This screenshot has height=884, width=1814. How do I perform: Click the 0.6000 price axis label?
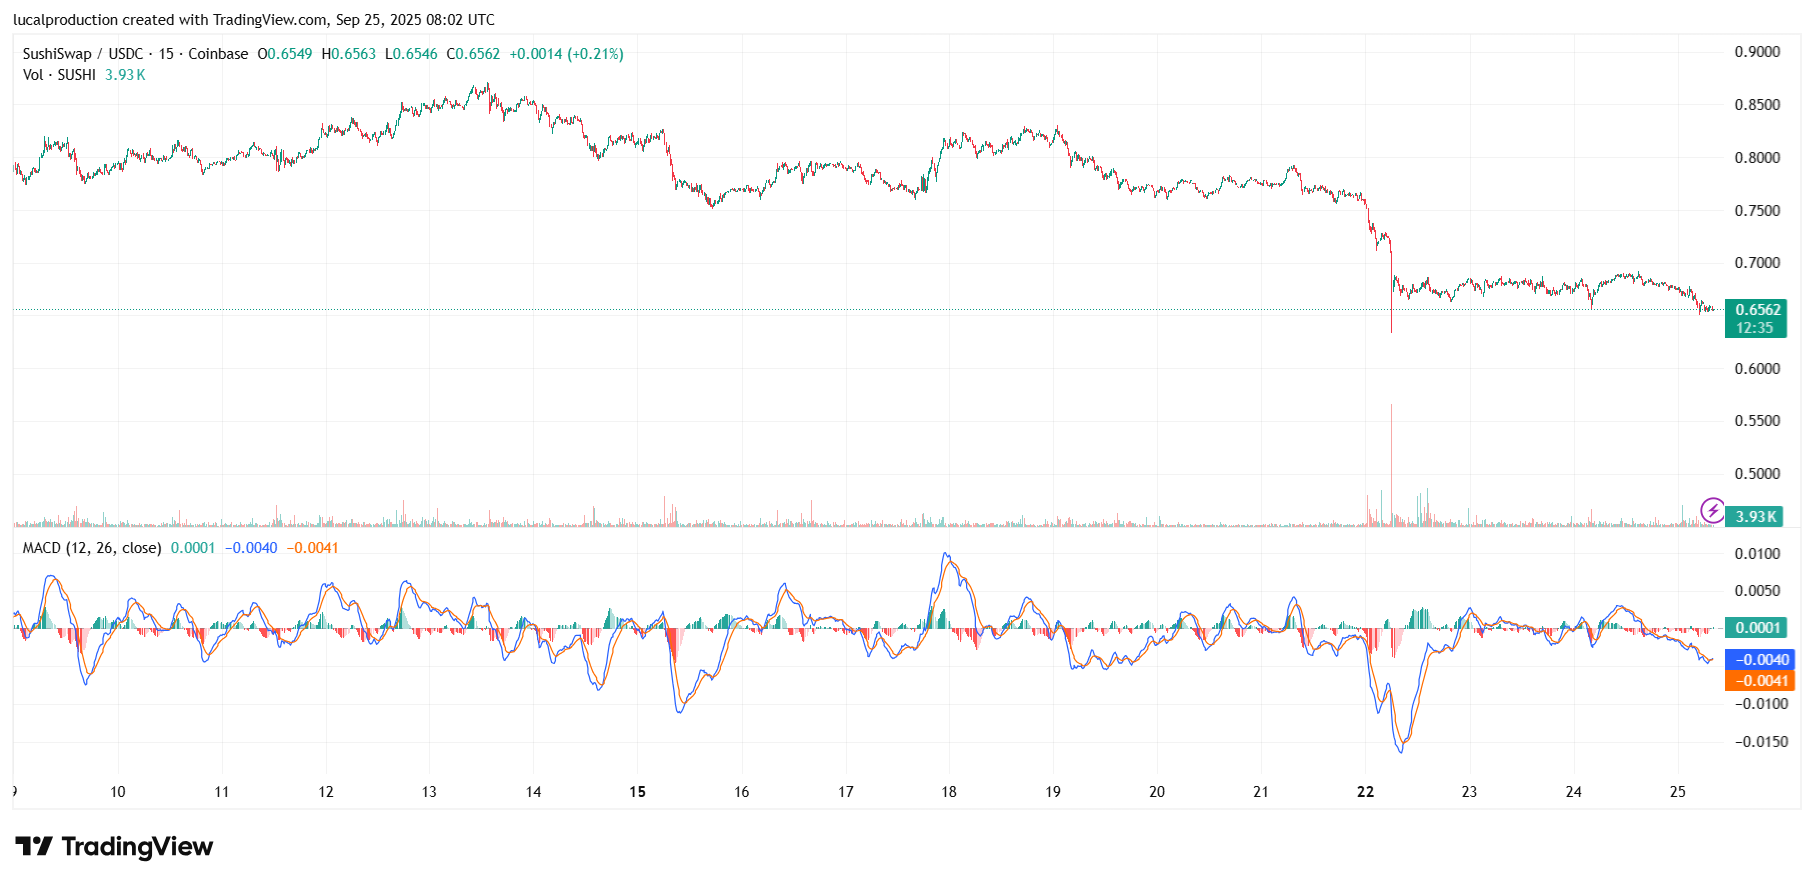1757,369
